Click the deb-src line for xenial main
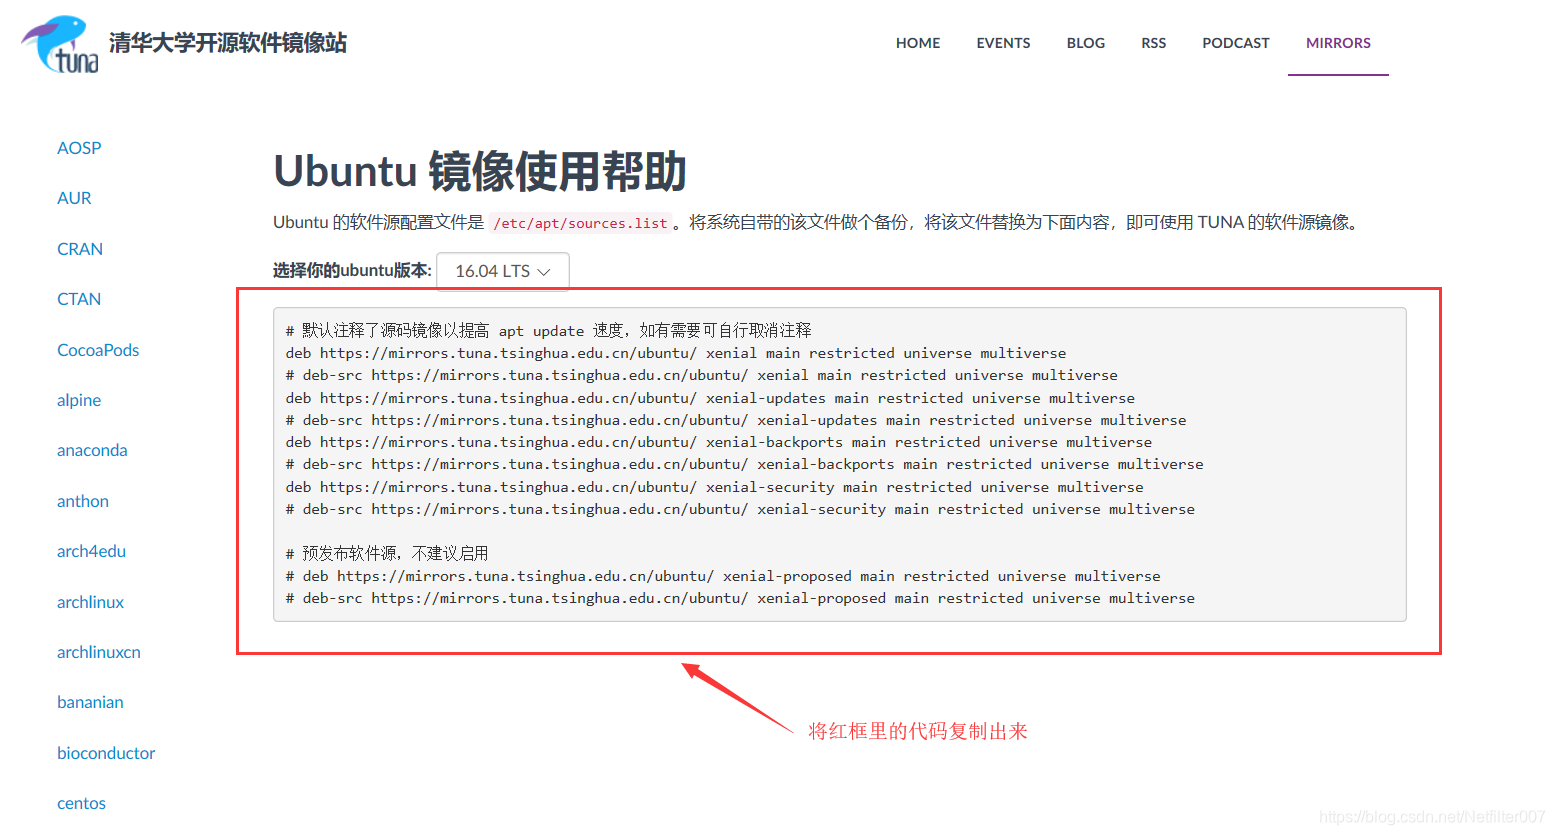The width and height of the screenshot is (1555, 835). 702,375
